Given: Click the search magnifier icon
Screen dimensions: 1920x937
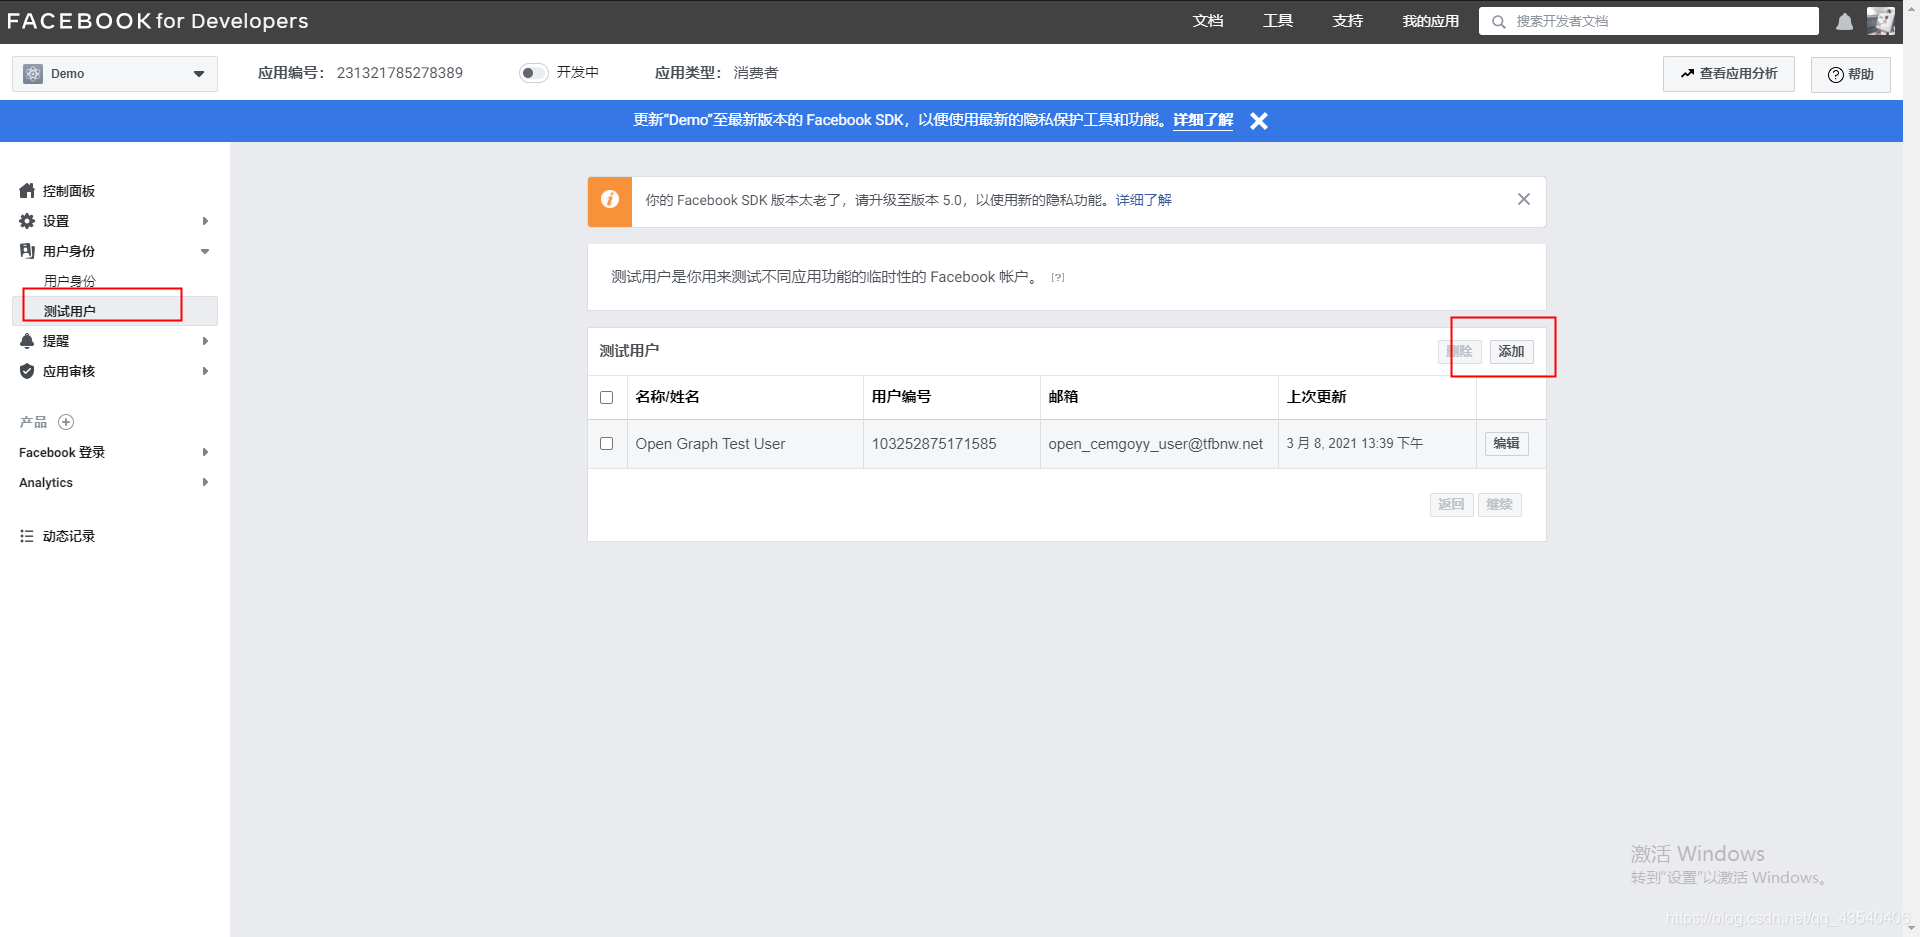Looking at the screenshot, I should (x=1498, y=21).
